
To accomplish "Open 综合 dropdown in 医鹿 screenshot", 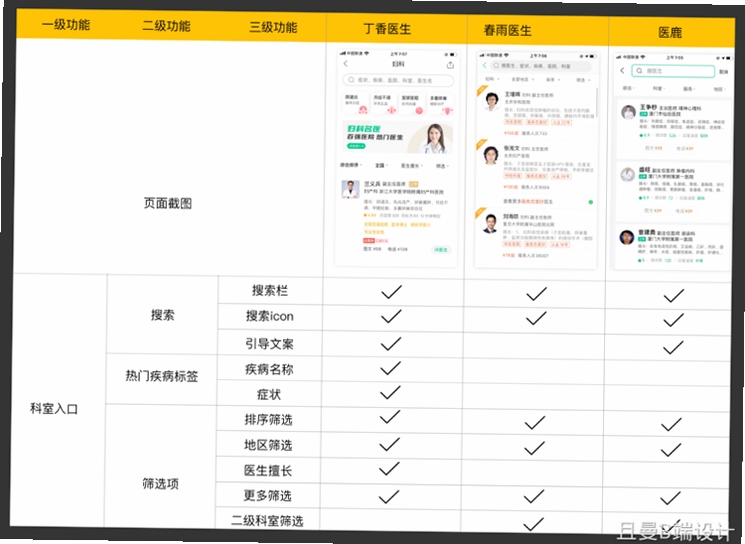I will click(629, 88).
